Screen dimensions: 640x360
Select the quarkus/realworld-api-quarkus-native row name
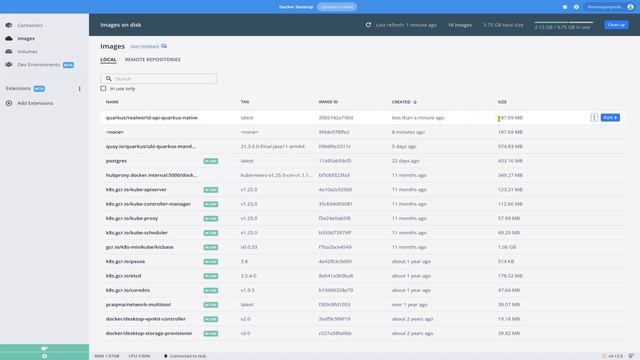pos(151,118)
